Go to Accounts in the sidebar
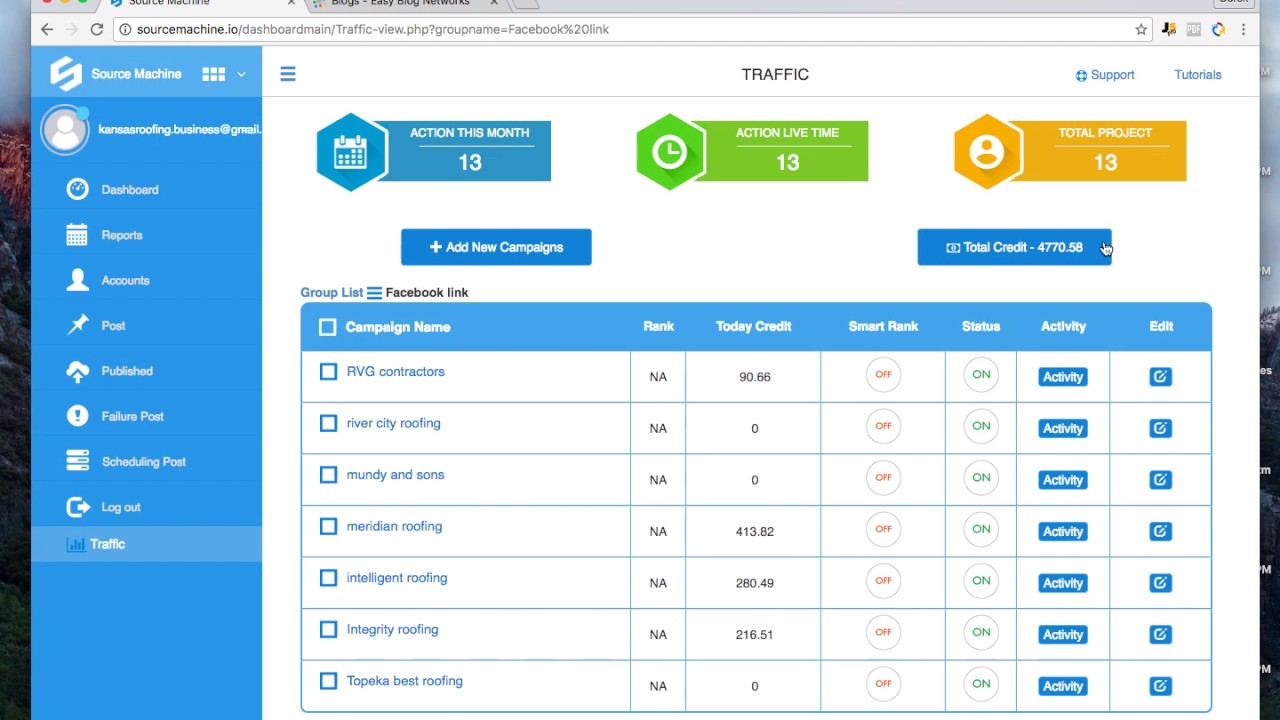Viewport: 1280px width, 720px height. click(125, 280)
